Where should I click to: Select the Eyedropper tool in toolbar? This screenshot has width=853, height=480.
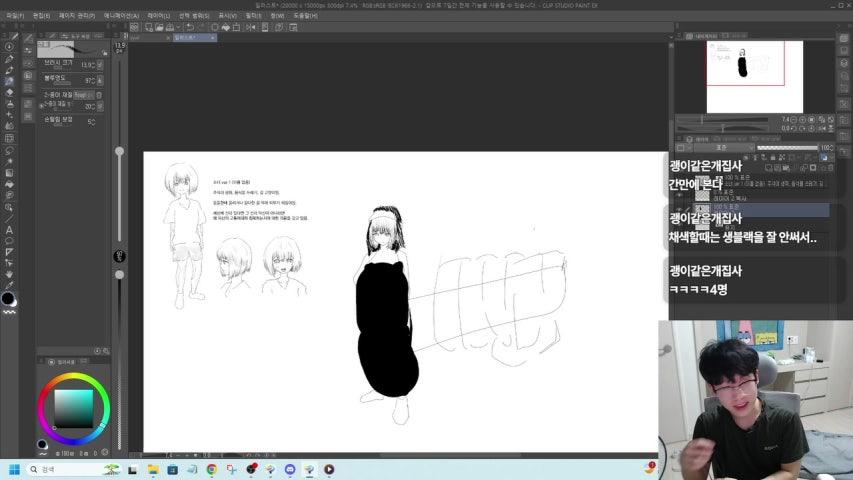[x=9, y=286]
